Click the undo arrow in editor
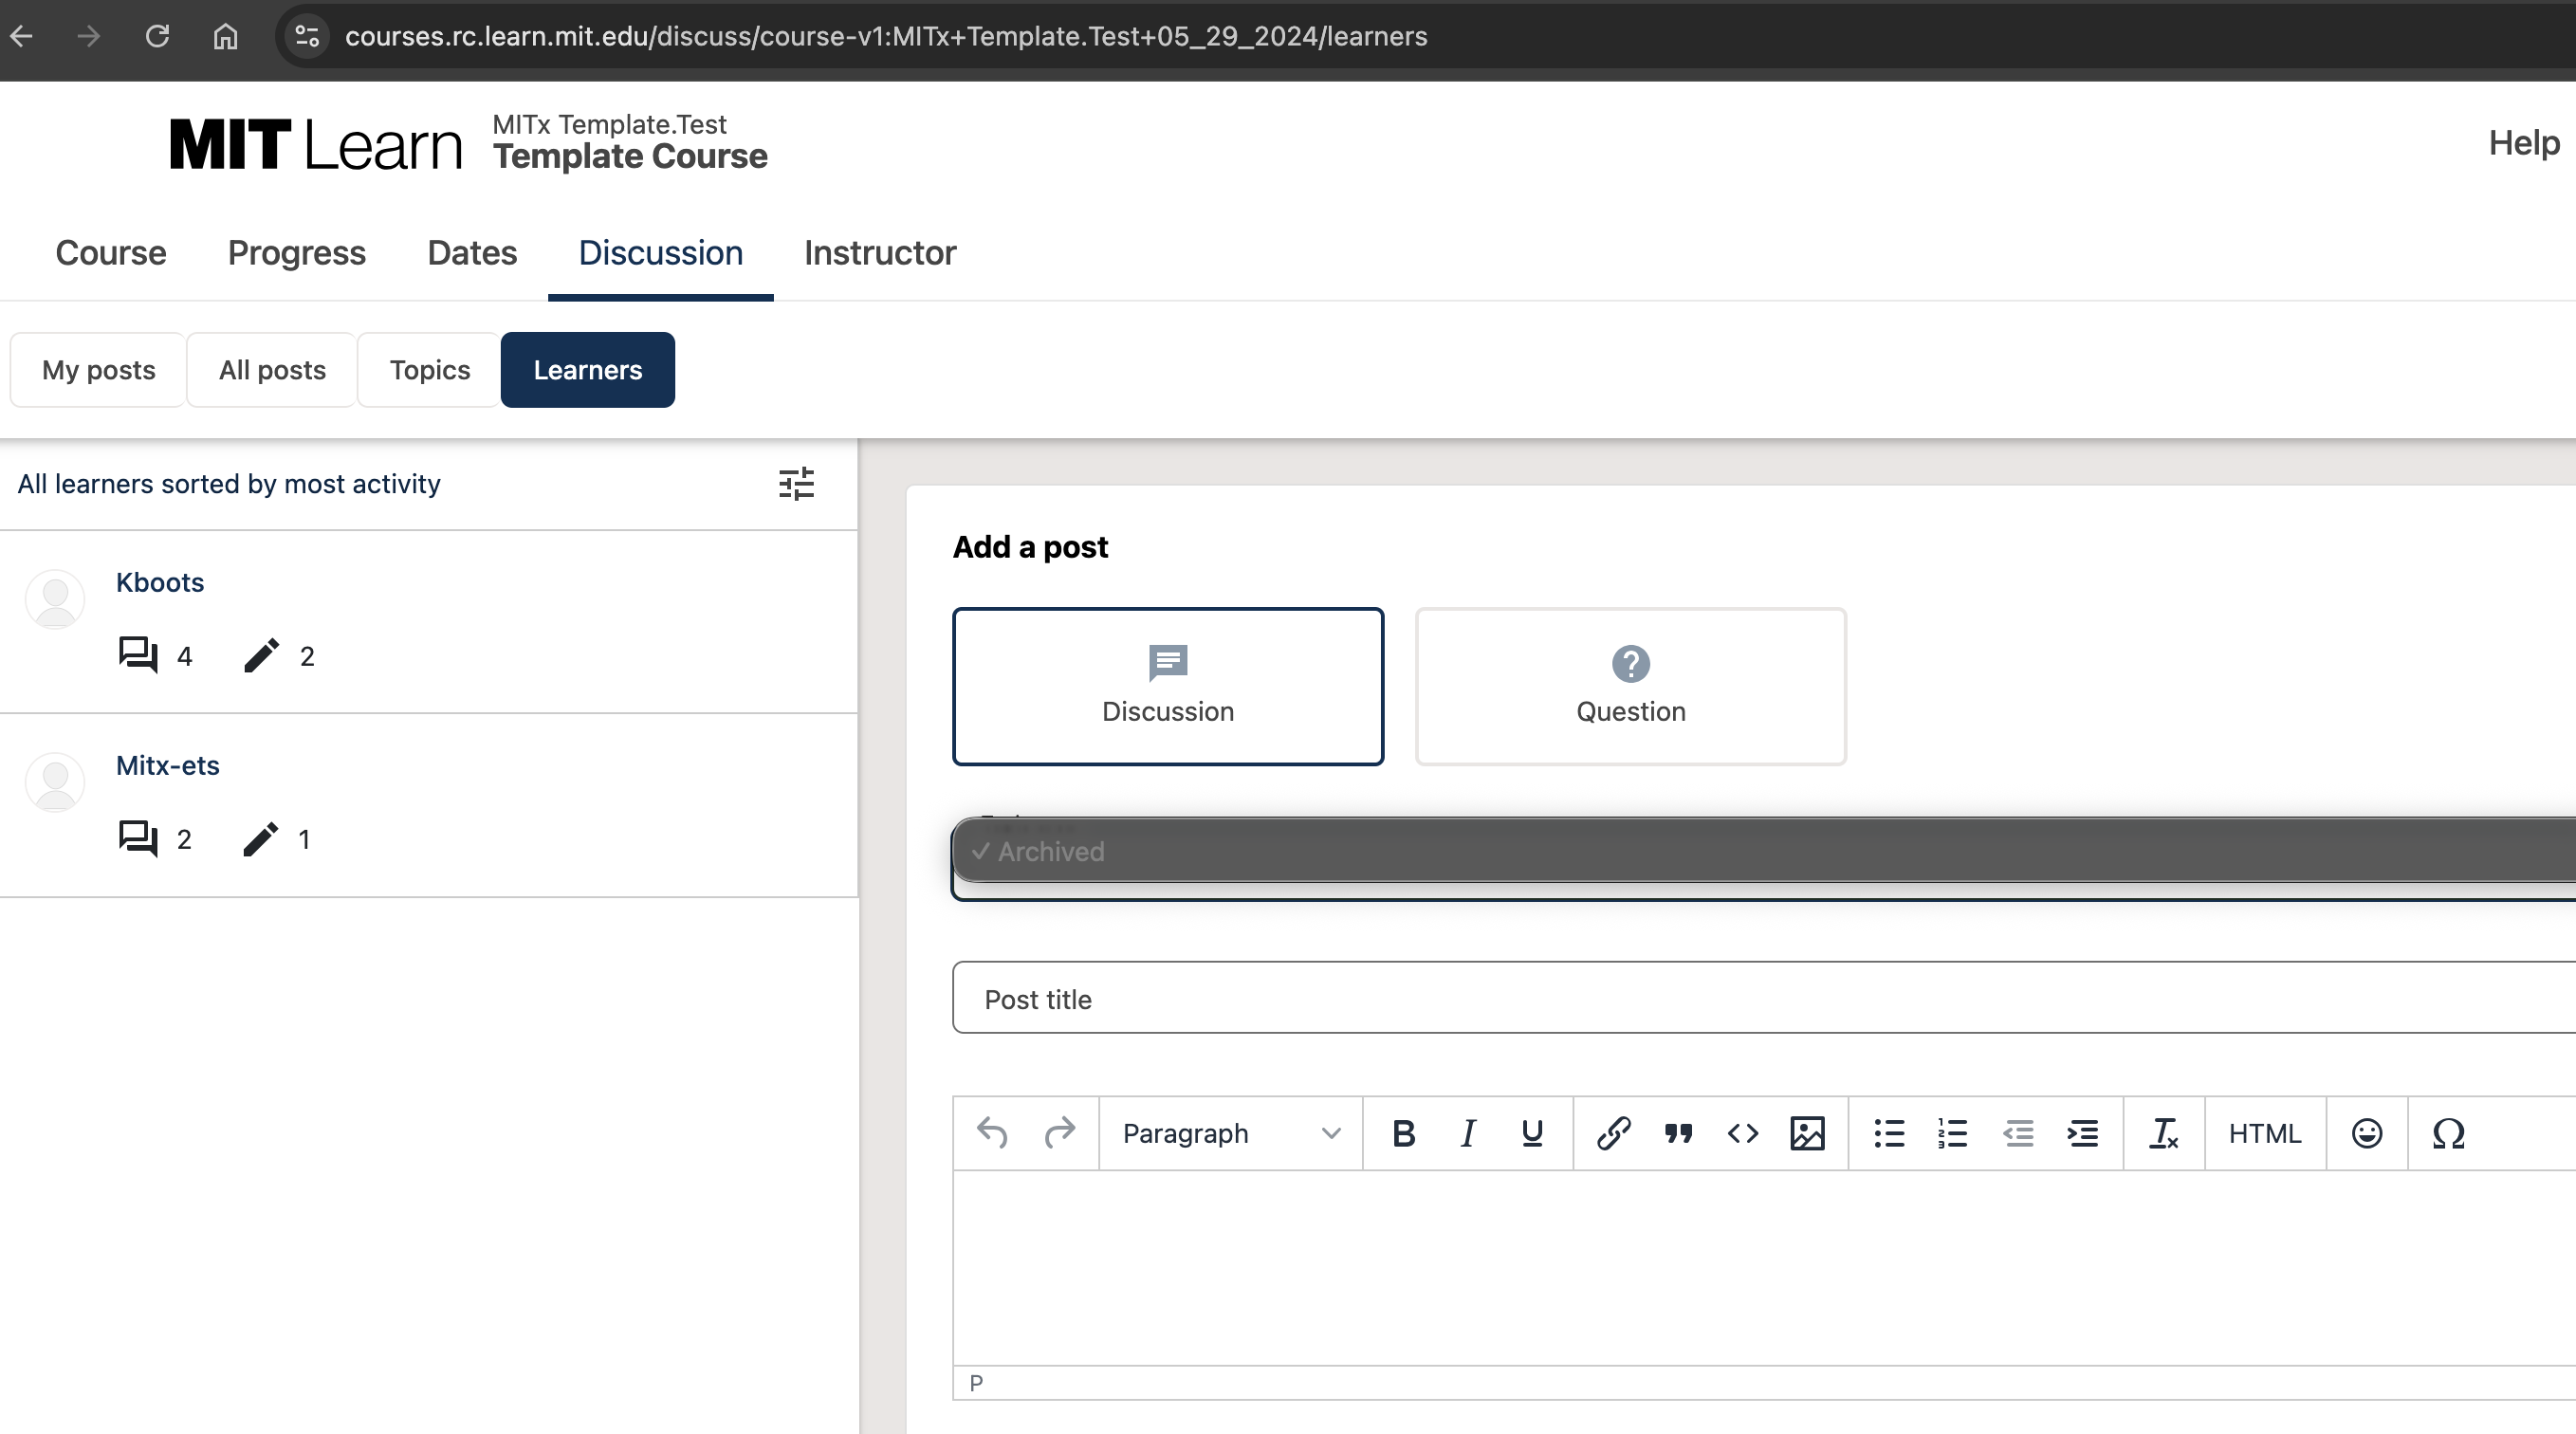Viewport: 2576px width, 1434px height. coord(992,1133)
